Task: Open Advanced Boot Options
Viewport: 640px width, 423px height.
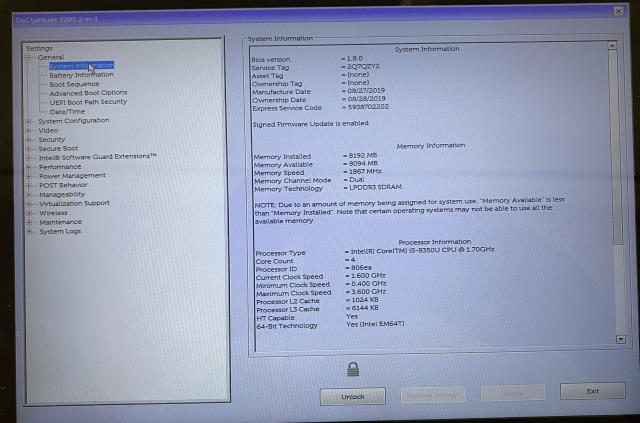Action: point(88,93)
